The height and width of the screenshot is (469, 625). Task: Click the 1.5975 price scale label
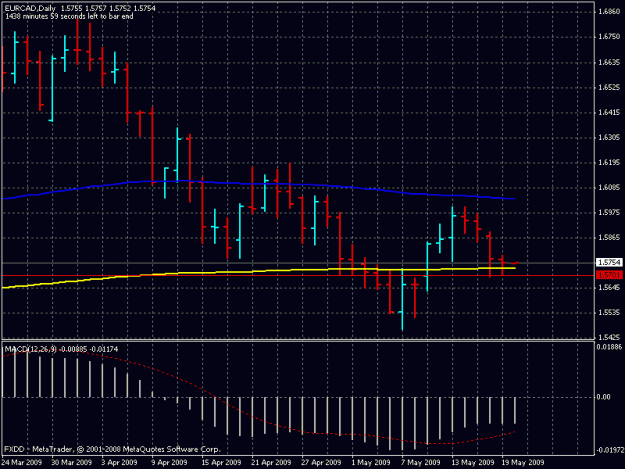click(609, 212)
